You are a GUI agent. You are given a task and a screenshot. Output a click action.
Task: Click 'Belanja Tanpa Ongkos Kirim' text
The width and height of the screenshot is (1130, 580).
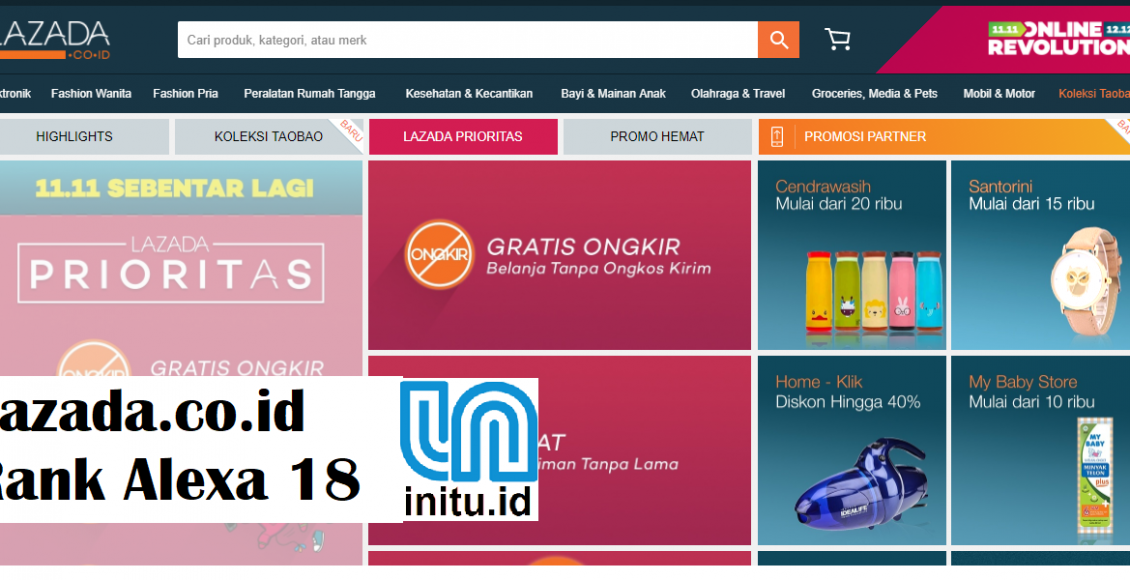tap(599, 269)
